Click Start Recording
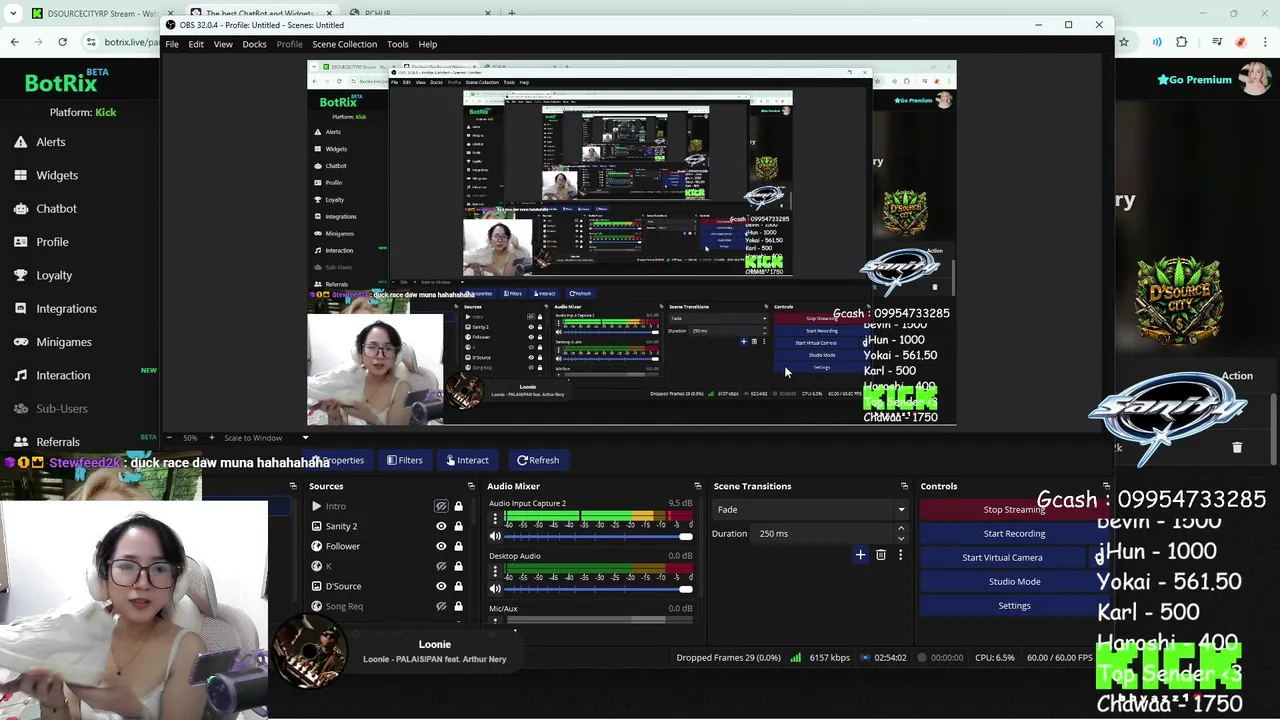This screenshot has height=720, width=1280. coord(1014,533)
